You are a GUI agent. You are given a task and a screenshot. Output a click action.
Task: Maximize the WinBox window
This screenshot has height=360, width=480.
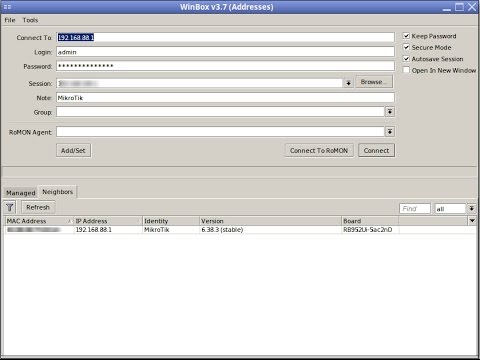tap(459, 7)
